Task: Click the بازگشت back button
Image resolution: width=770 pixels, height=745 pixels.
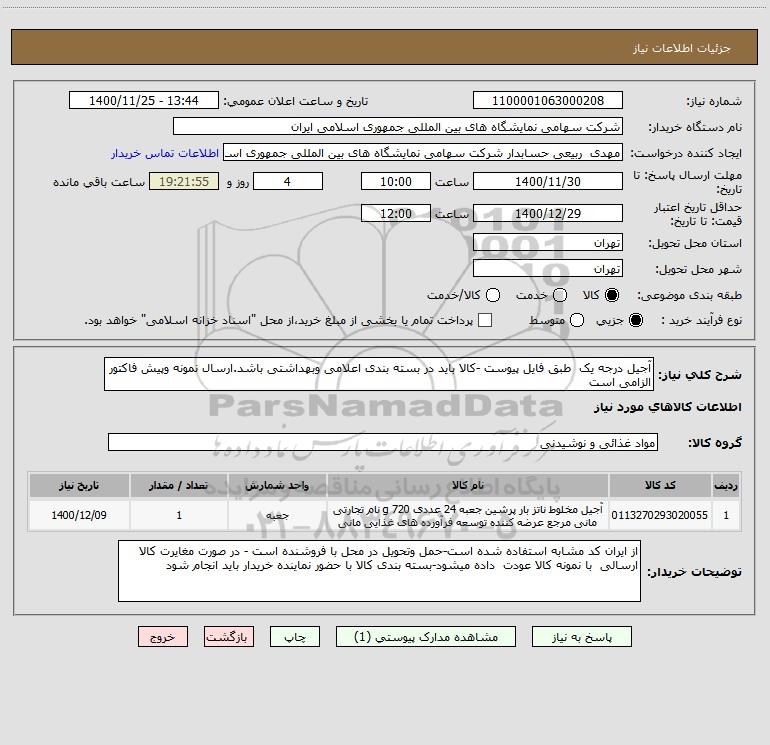Action: 229,637
